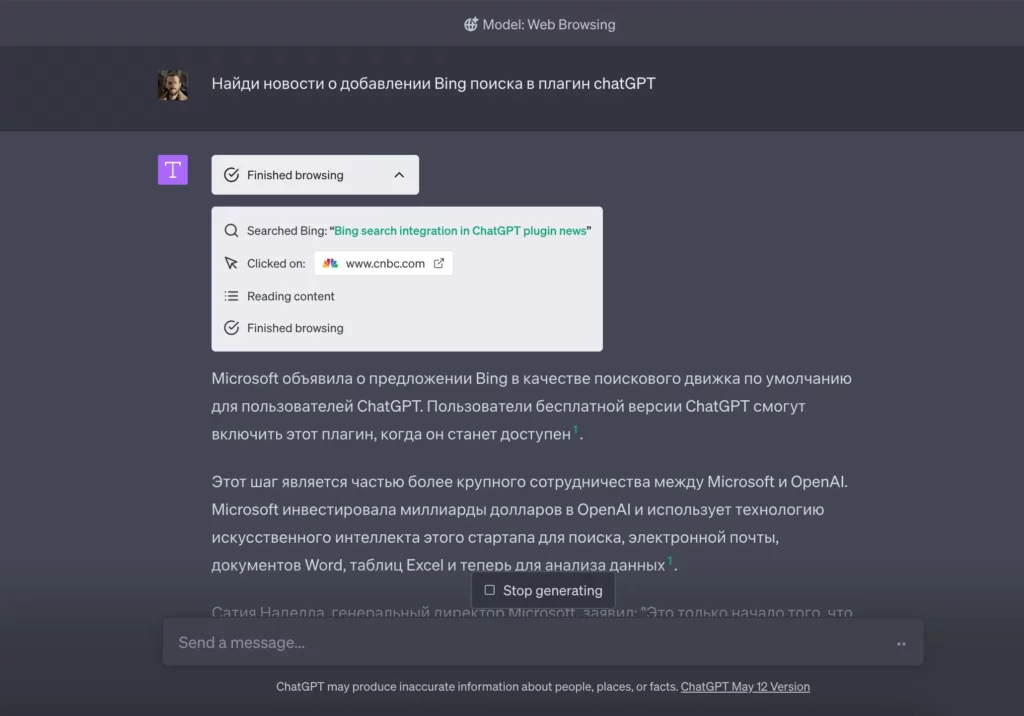This screenshot has width=1024, height=716.
Task: Select the user question text about Bing news
Action: 432,84
